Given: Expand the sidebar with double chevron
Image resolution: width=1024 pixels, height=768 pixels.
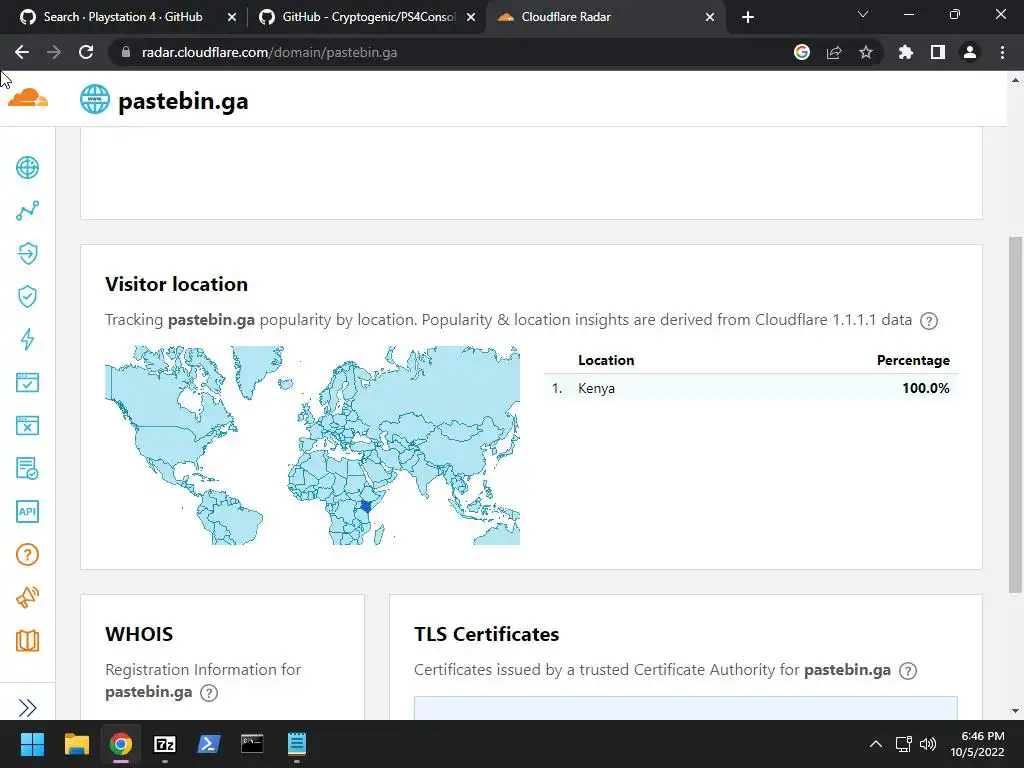Looking at the screenshot, I should point(27,708).
